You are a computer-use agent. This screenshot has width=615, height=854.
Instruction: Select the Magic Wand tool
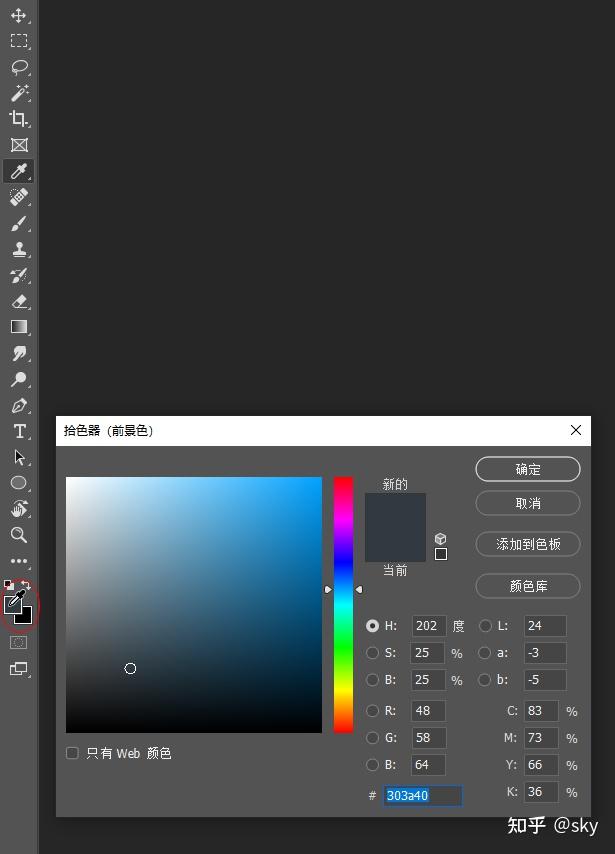pos(19,93)
